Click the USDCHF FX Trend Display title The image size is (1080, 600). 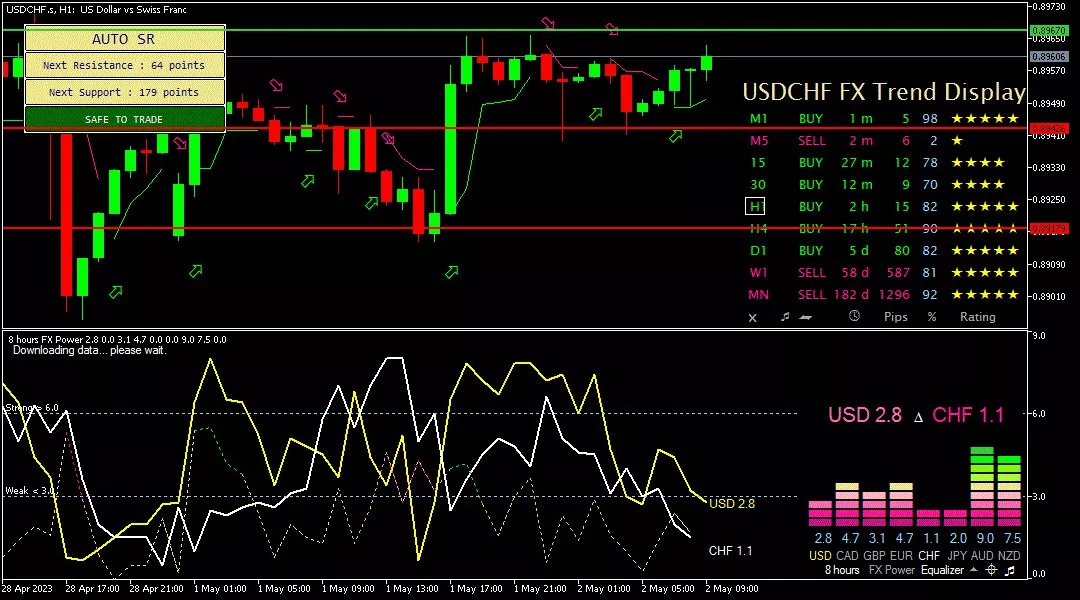tap(884, 92)
